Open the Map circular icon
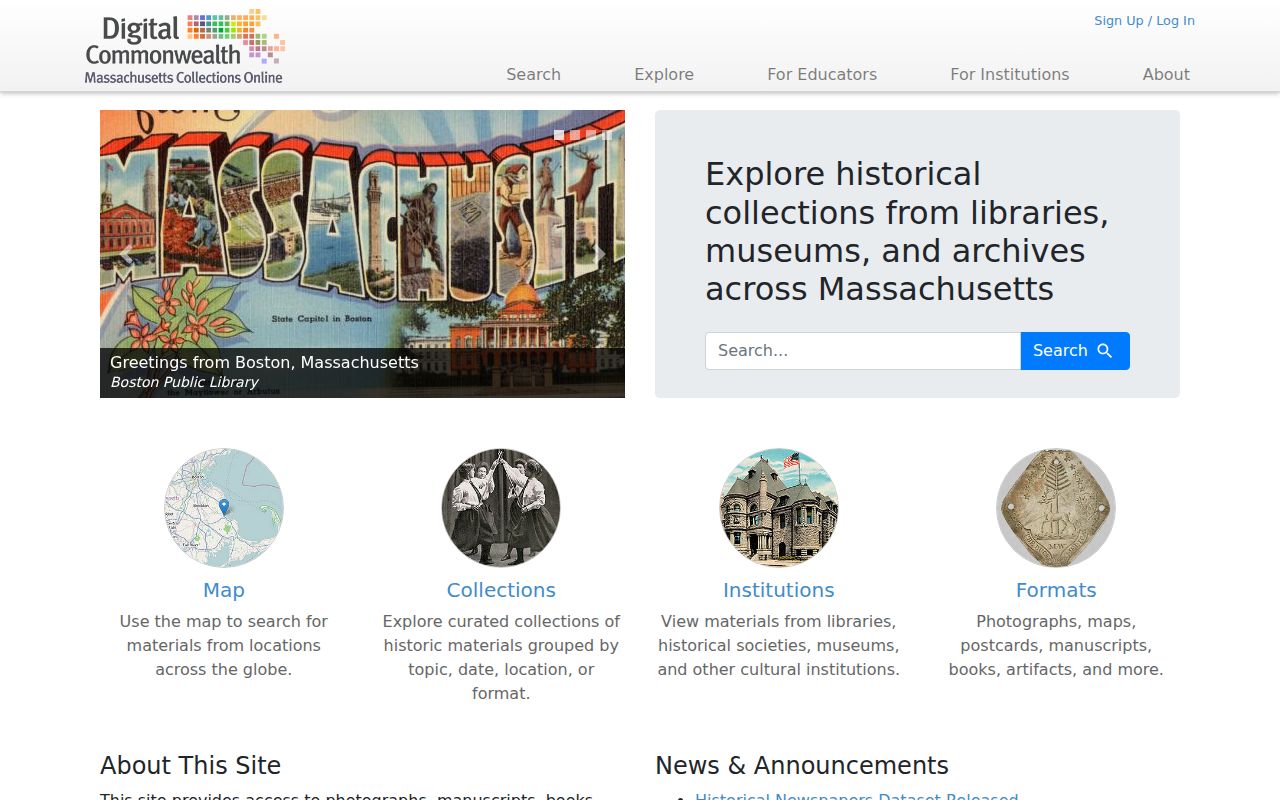This screenshot has width=1280, height=800. [224, 508]
